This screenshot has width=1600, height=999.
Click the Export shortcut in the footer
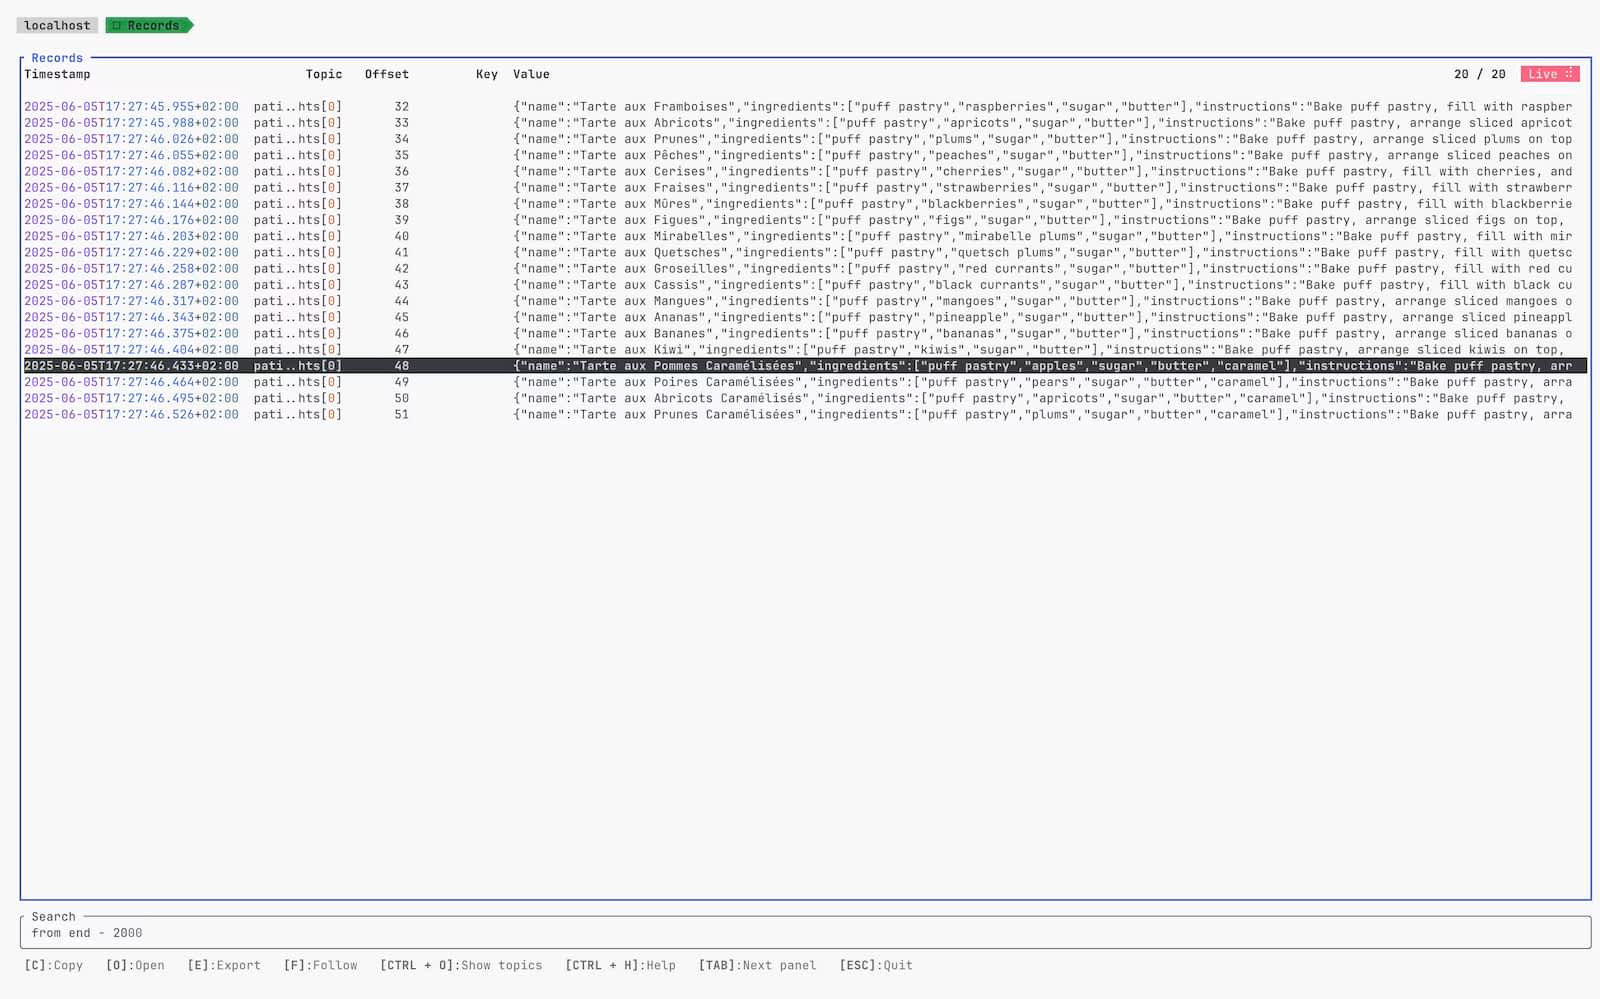tap(222, 965)
